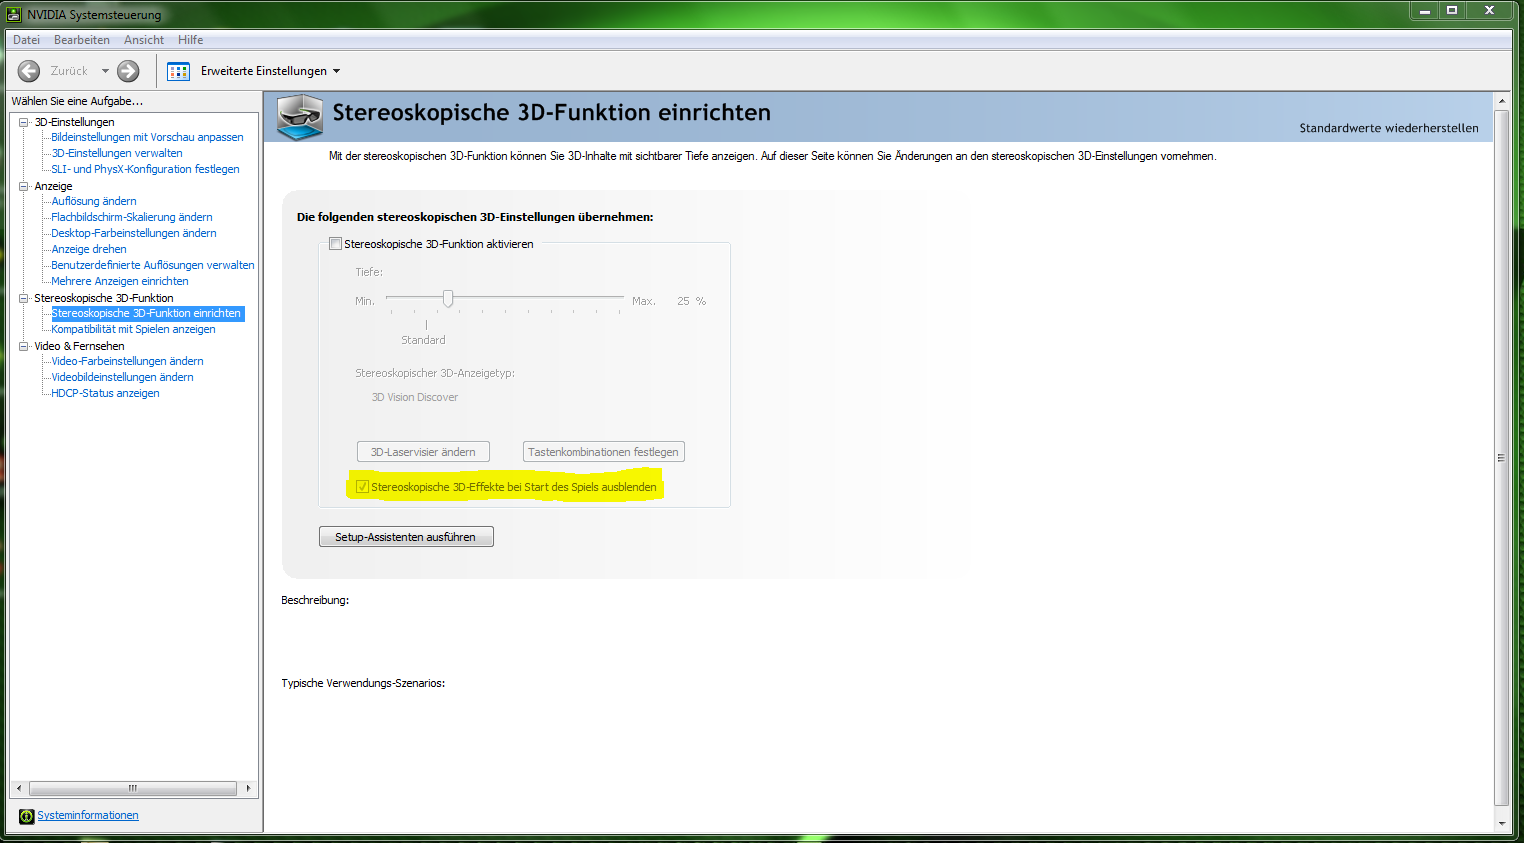
Task: Click 3D-Laservisier ändern button
Action: 423,452
